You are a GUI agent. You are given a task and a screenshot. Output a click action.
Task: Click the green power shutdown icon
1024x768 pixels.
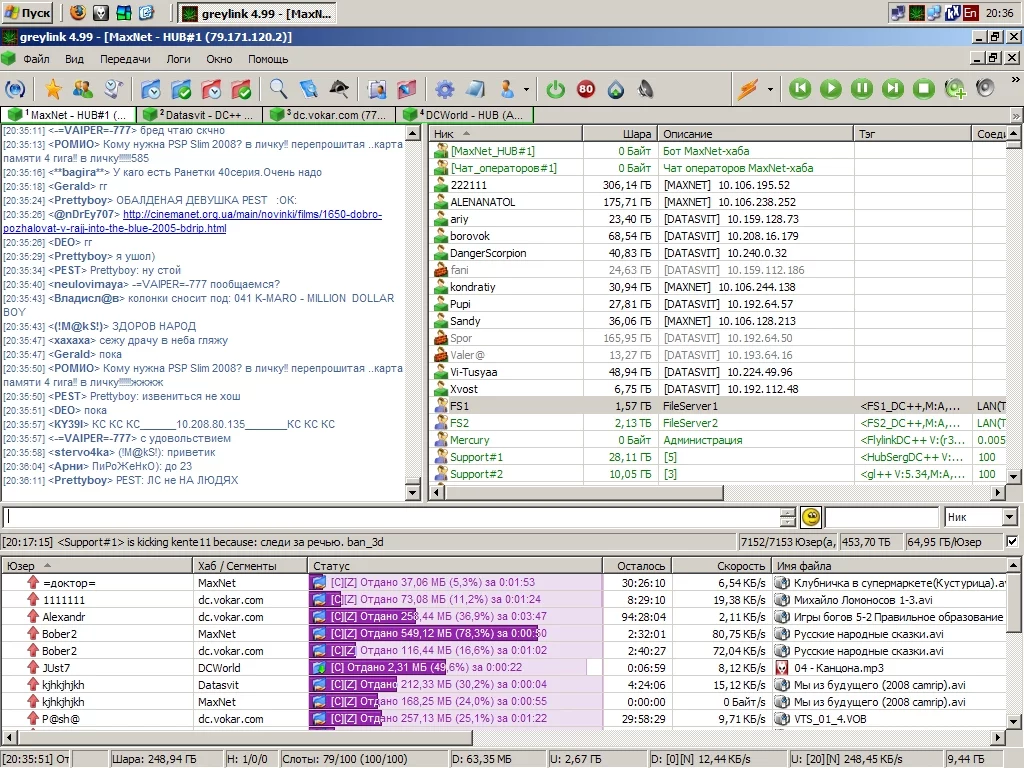pos(556,89)
